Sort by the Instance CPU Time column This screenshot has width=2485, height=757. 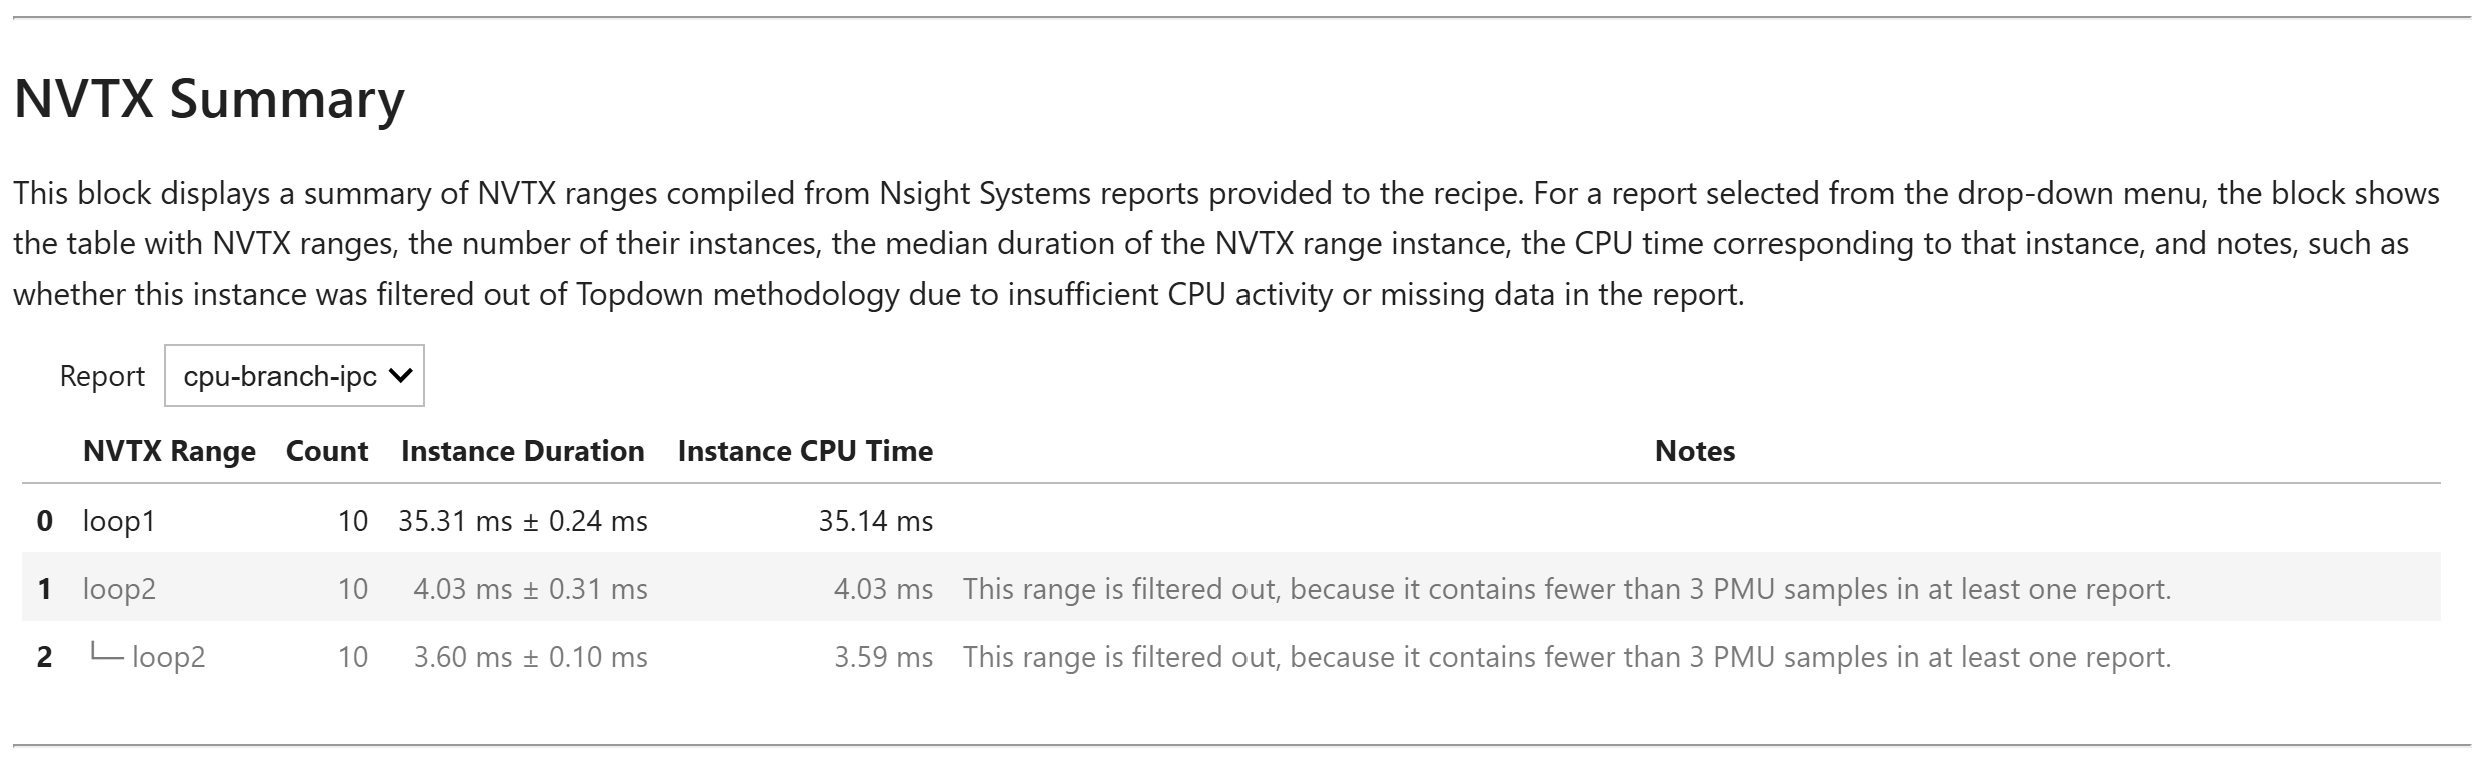(x=804, y=451)
